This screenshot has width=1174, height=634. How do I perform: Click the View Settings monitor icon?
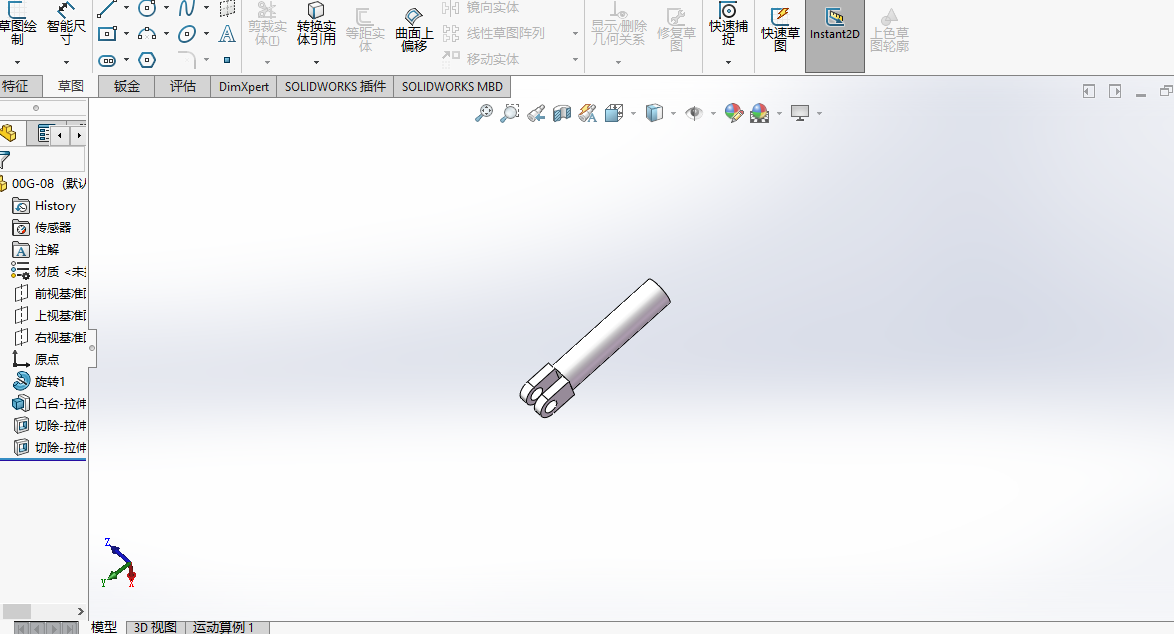[800, 113]
